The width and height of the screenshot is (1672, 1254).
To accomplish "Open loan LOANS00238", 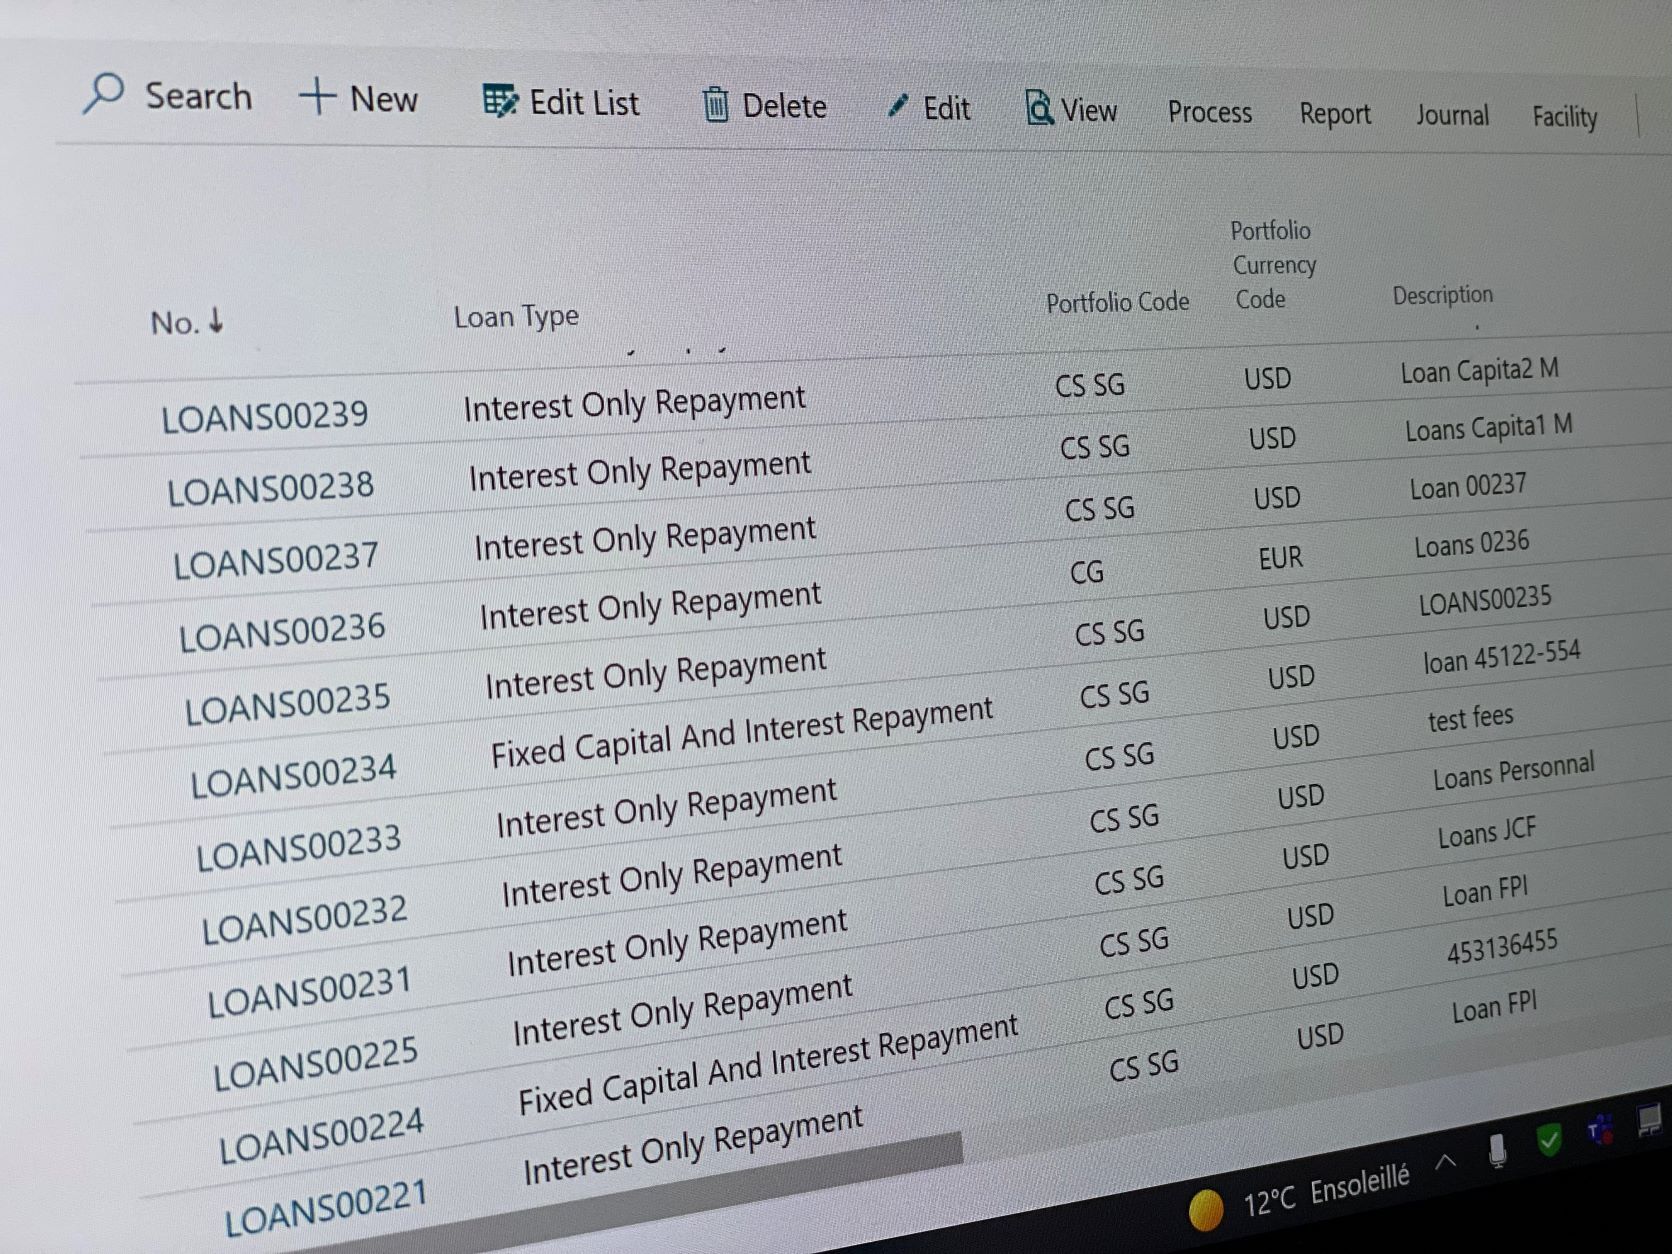I will point(271,489).
